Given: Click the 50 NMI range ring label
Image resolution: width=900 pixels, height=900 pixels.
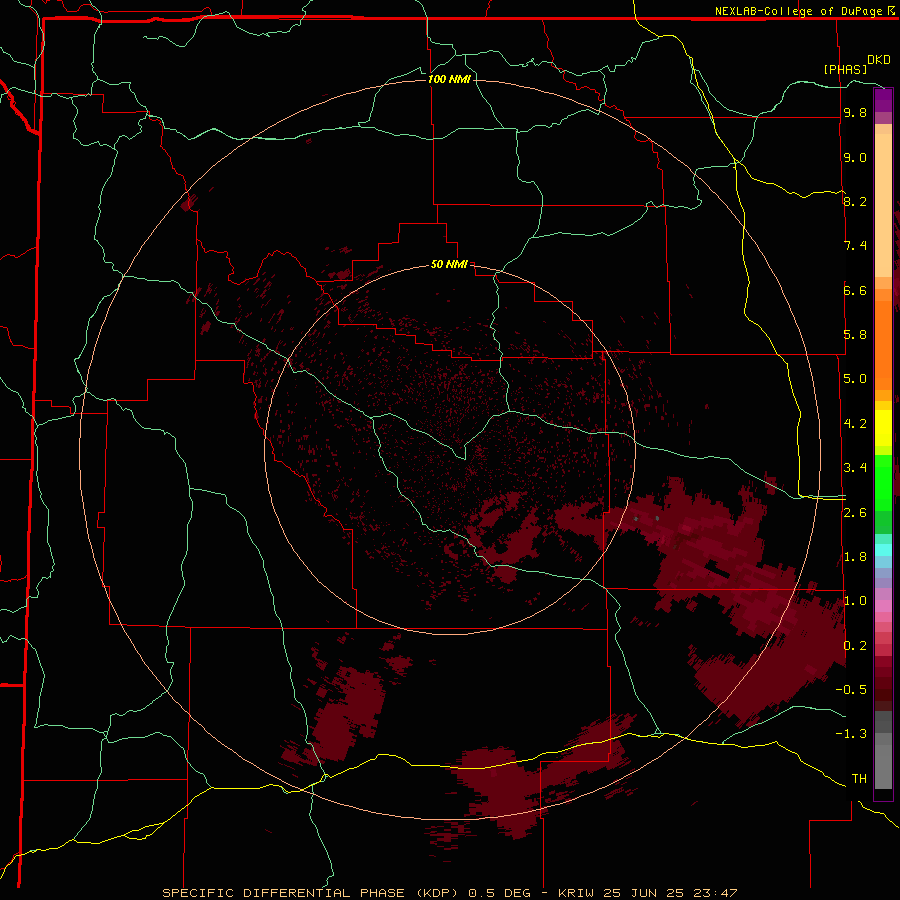Looking at the screenshot, I should click(449, 264).
